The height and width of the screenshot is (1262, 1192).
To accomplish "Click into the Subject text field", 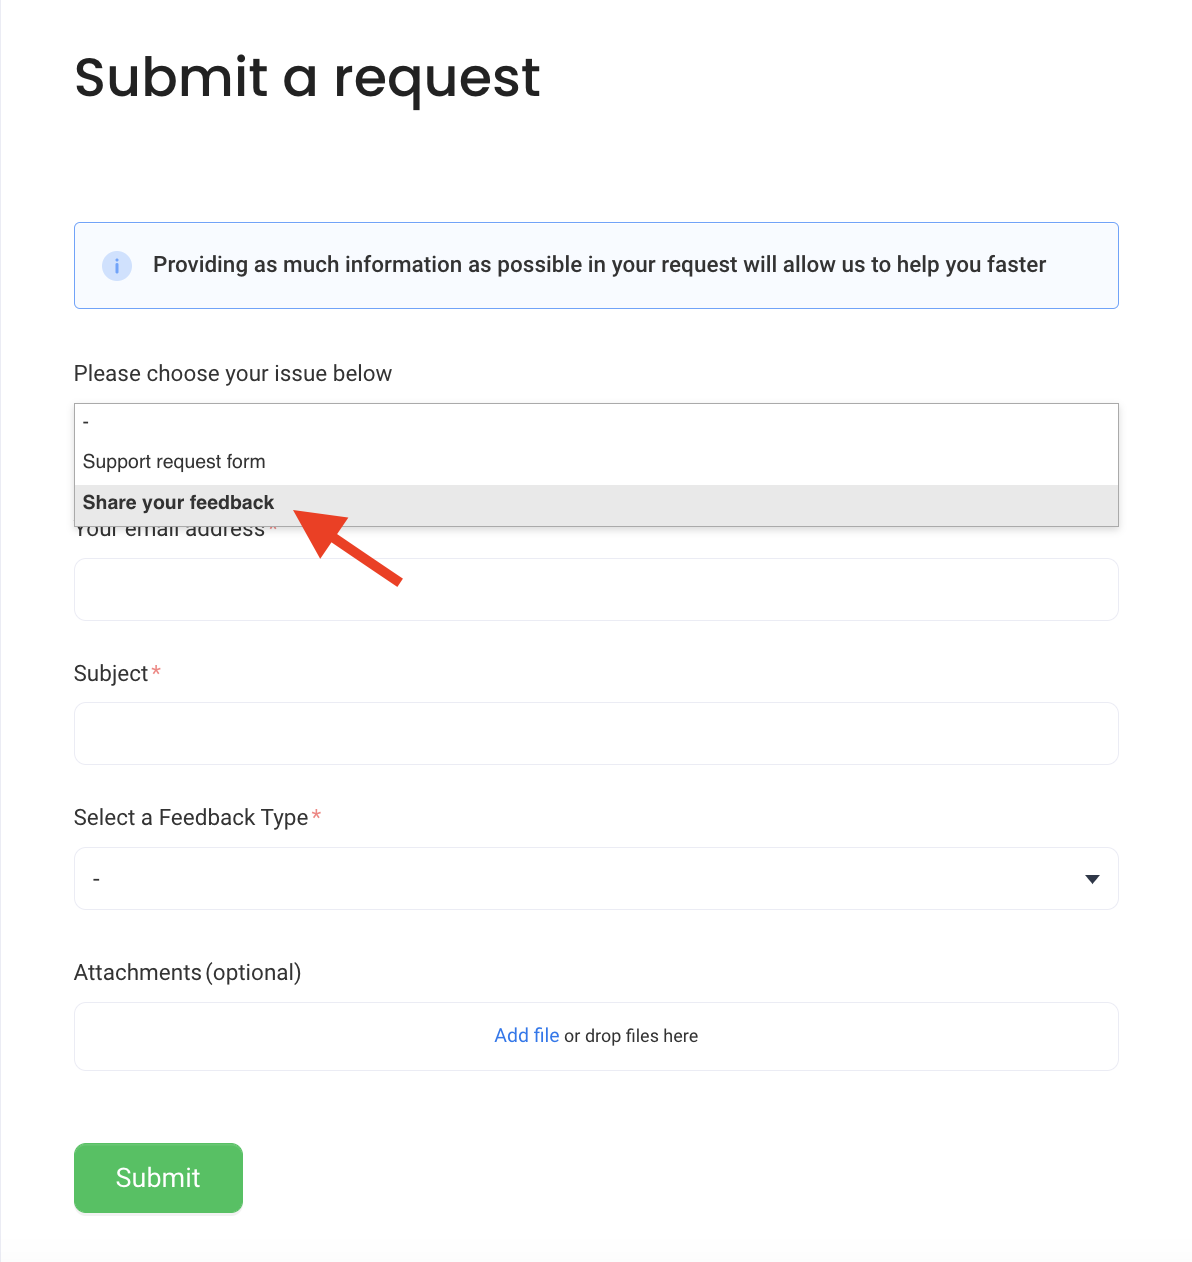I will click(x=596, y=734).
